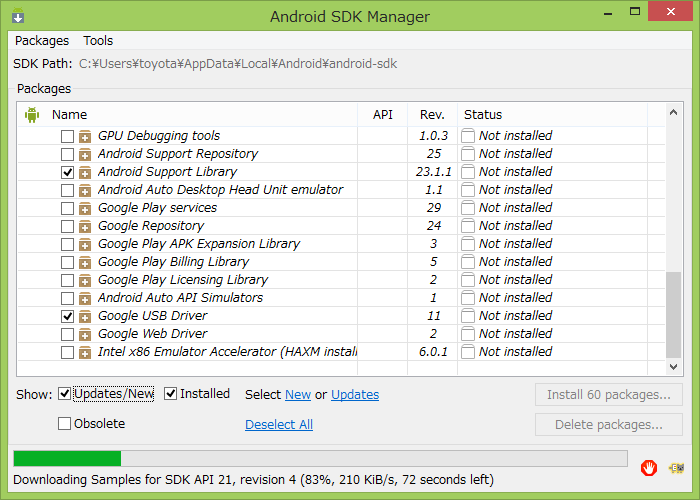Viewport: 700px width, 500px height.
Task: Click the Select New link
Action: pyautogui.click(x=298, y=395)
